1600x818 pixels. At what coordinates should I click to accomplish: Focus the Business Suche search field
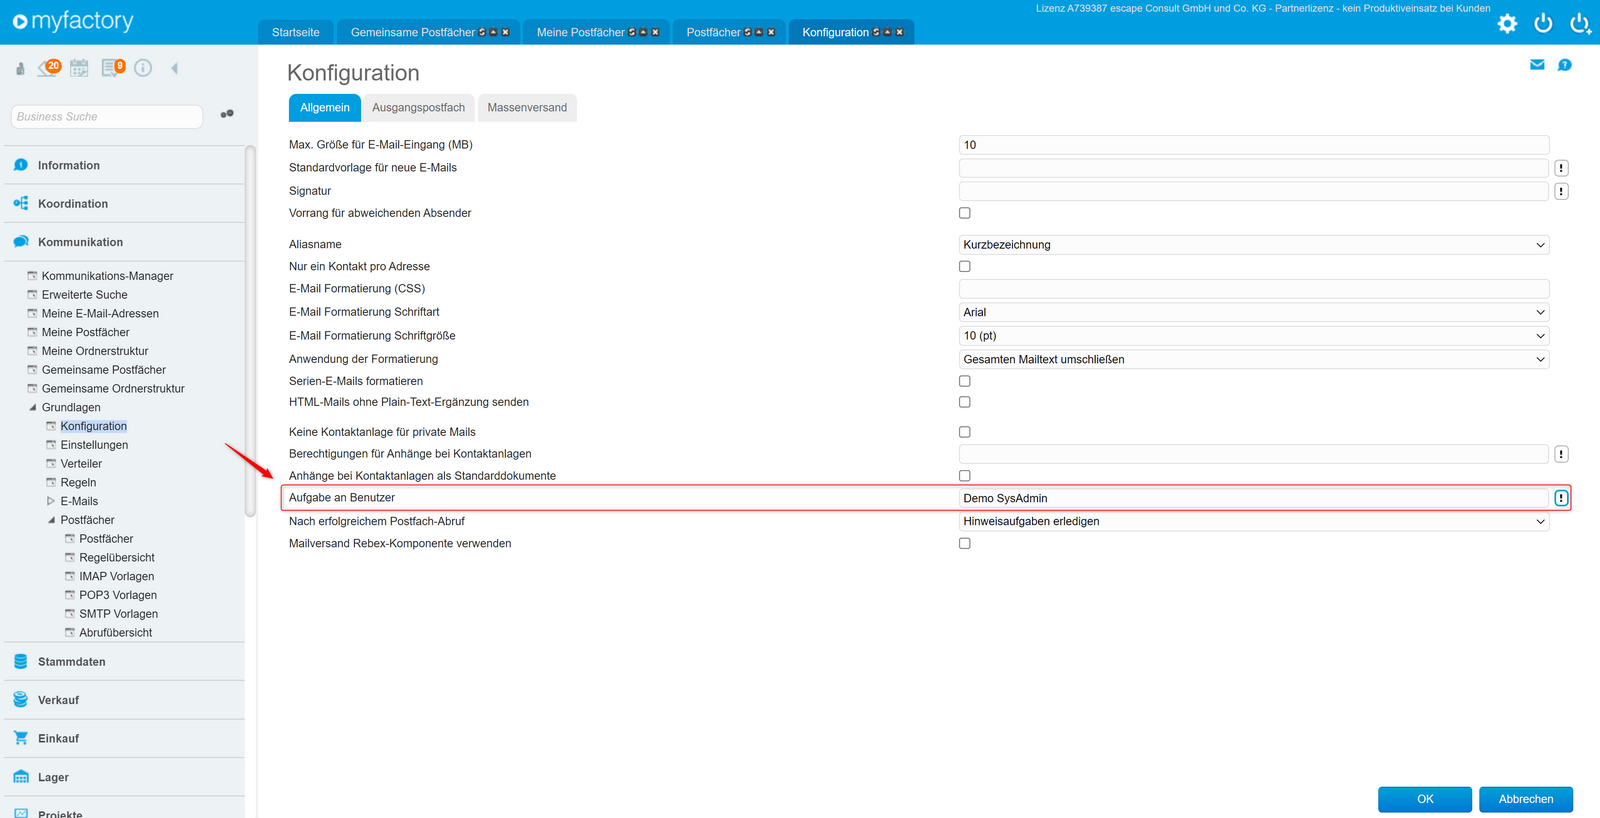pos(107,117)
